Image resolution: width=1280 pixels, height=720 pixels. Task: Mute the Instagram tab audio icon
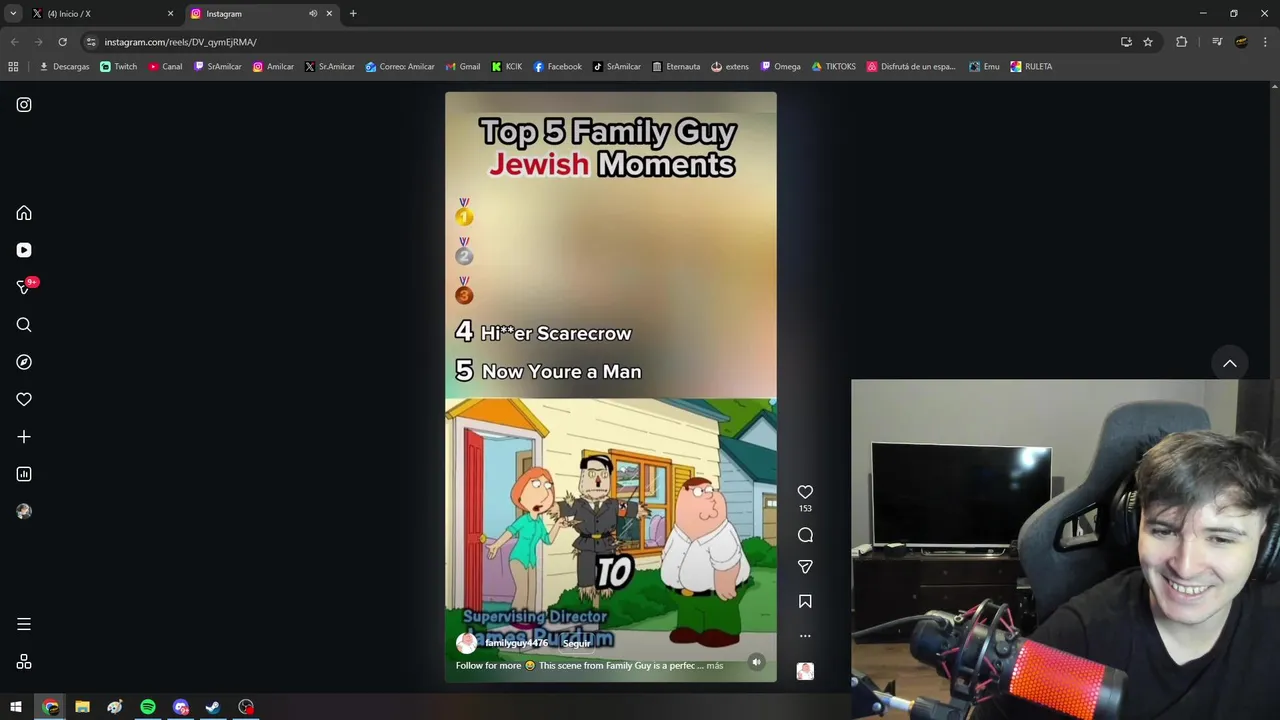pyautogui.click(x=313, y=14)
